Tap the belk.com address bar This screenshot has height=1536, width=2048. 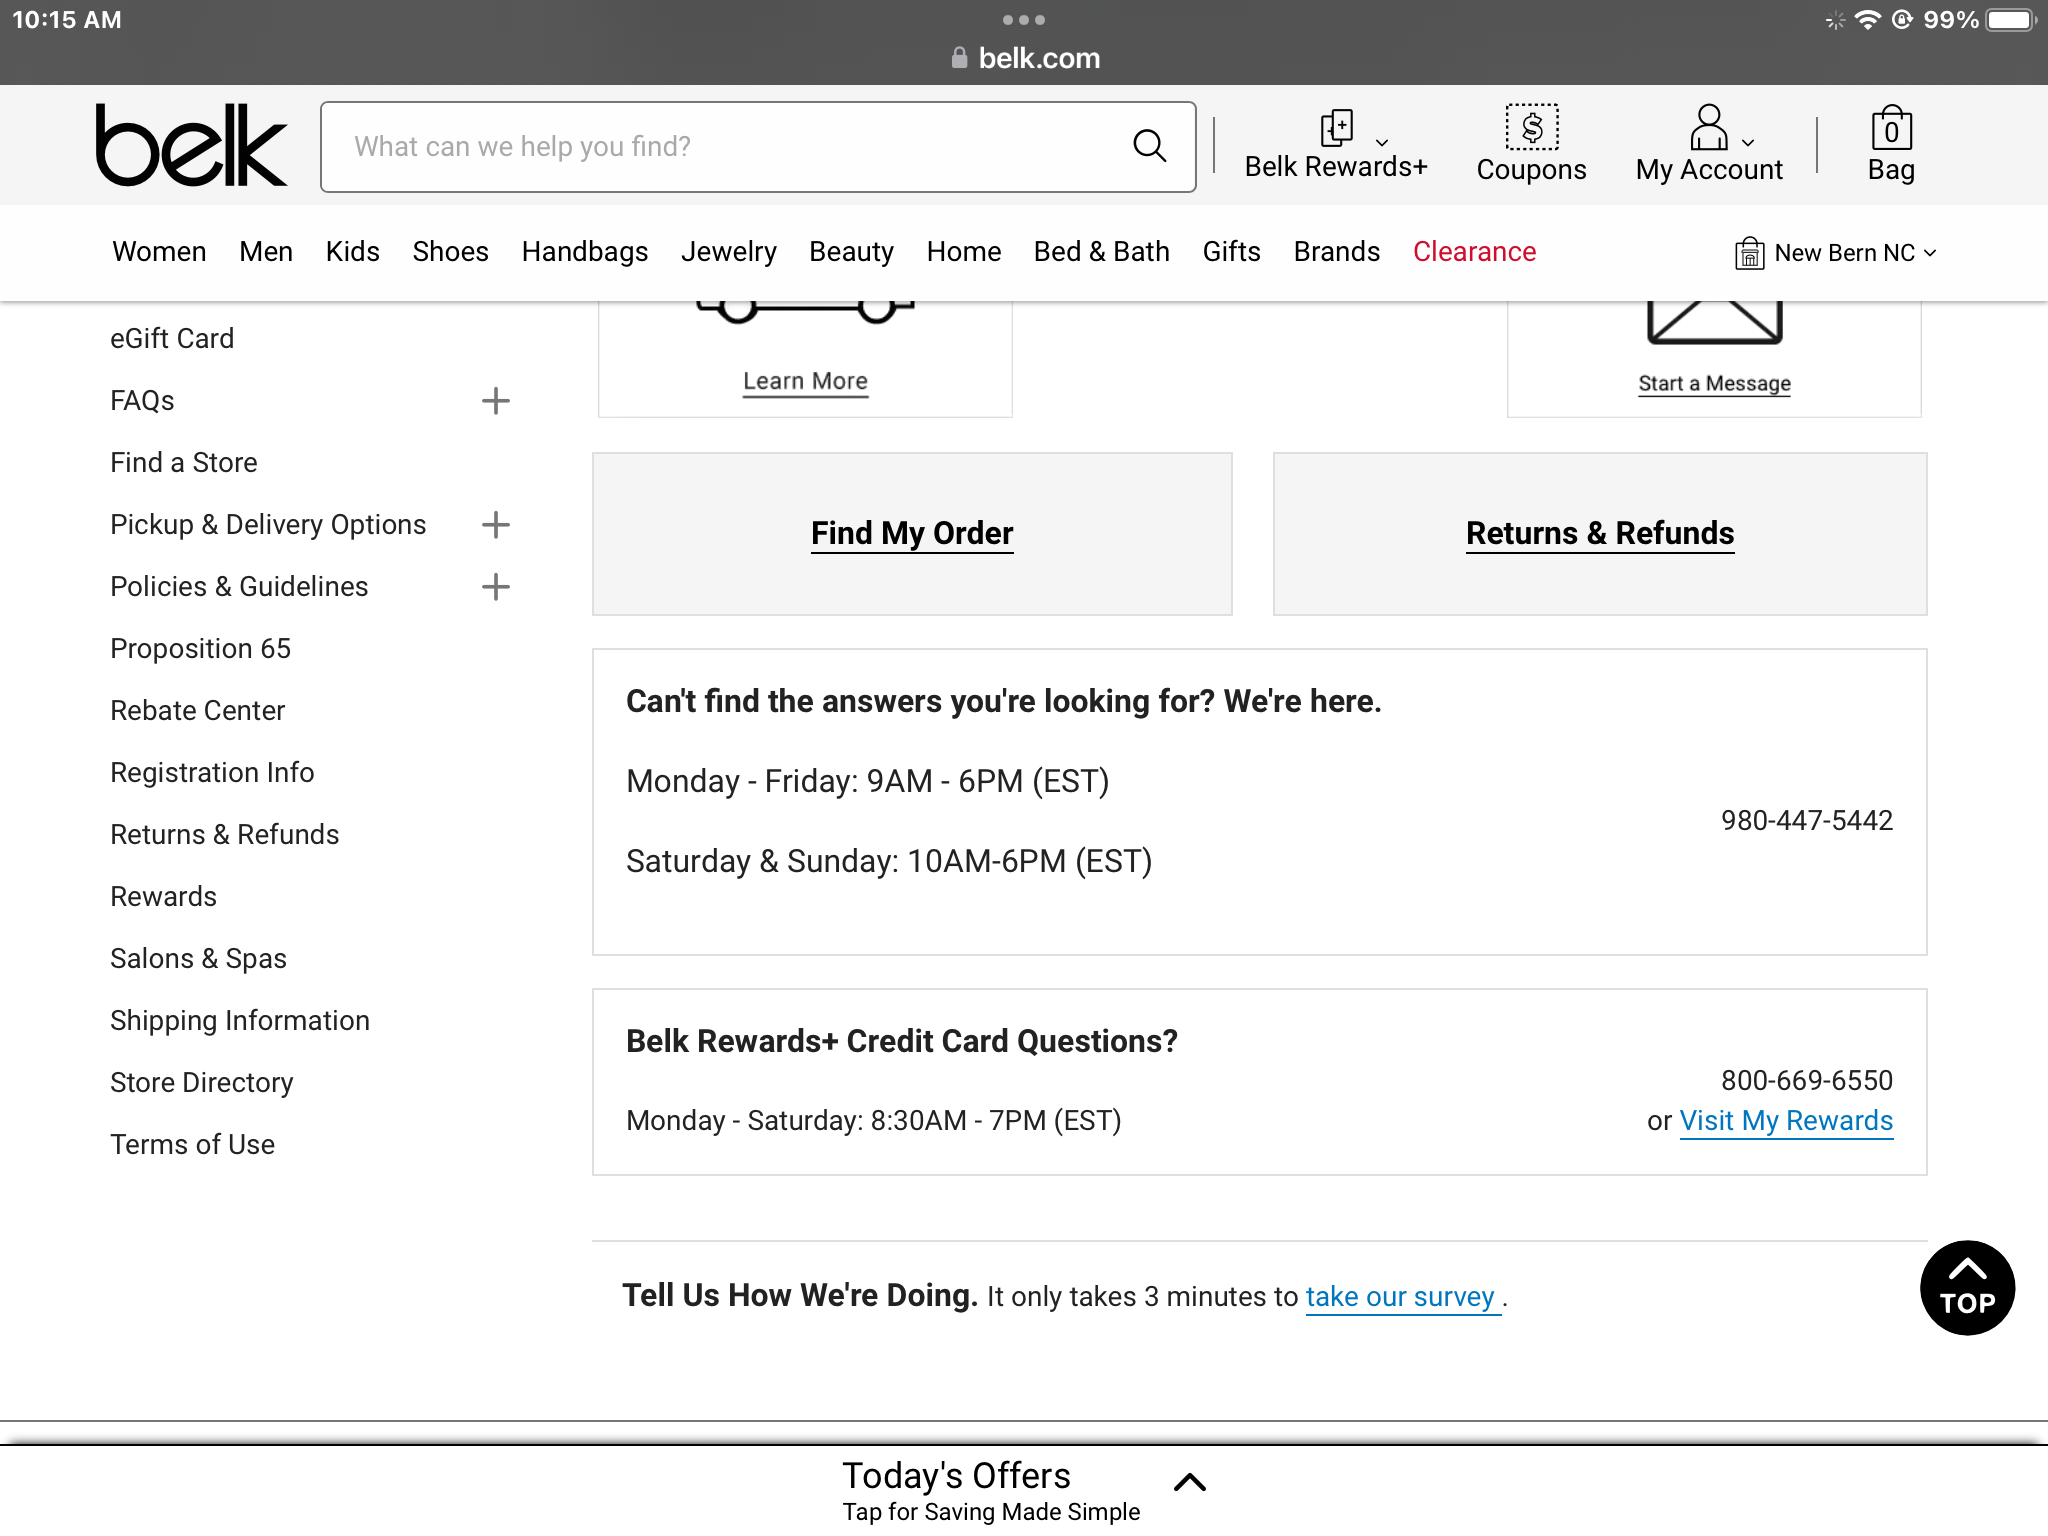click(x=1025, y=58)
